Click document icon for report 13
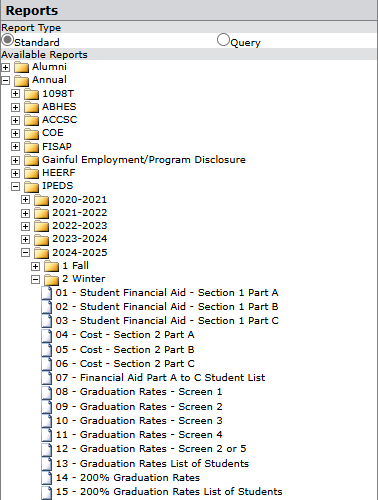 point(47,464)
